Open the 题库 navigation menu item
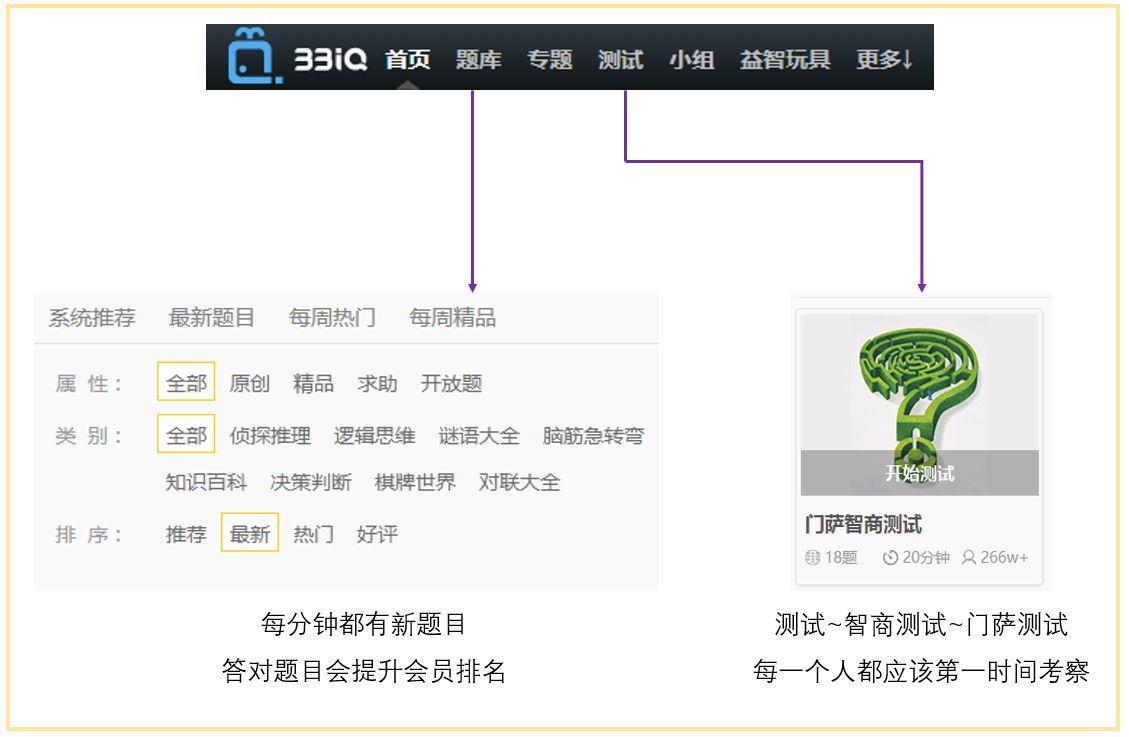This screenshot has width=1129, height=737. pos(478,60)
